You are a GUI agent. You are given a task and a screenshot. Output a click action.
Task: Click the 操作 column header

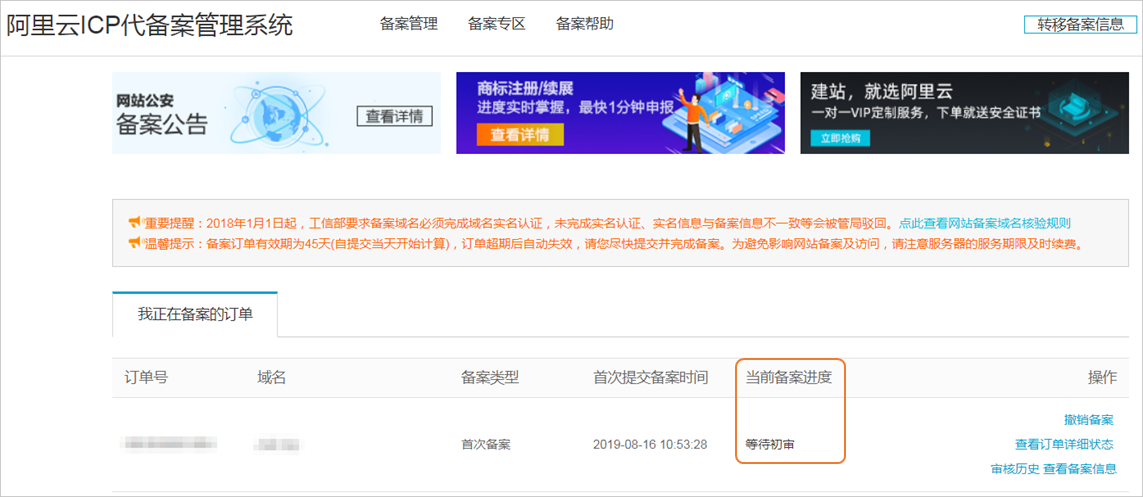click(x=1102, y=377)
